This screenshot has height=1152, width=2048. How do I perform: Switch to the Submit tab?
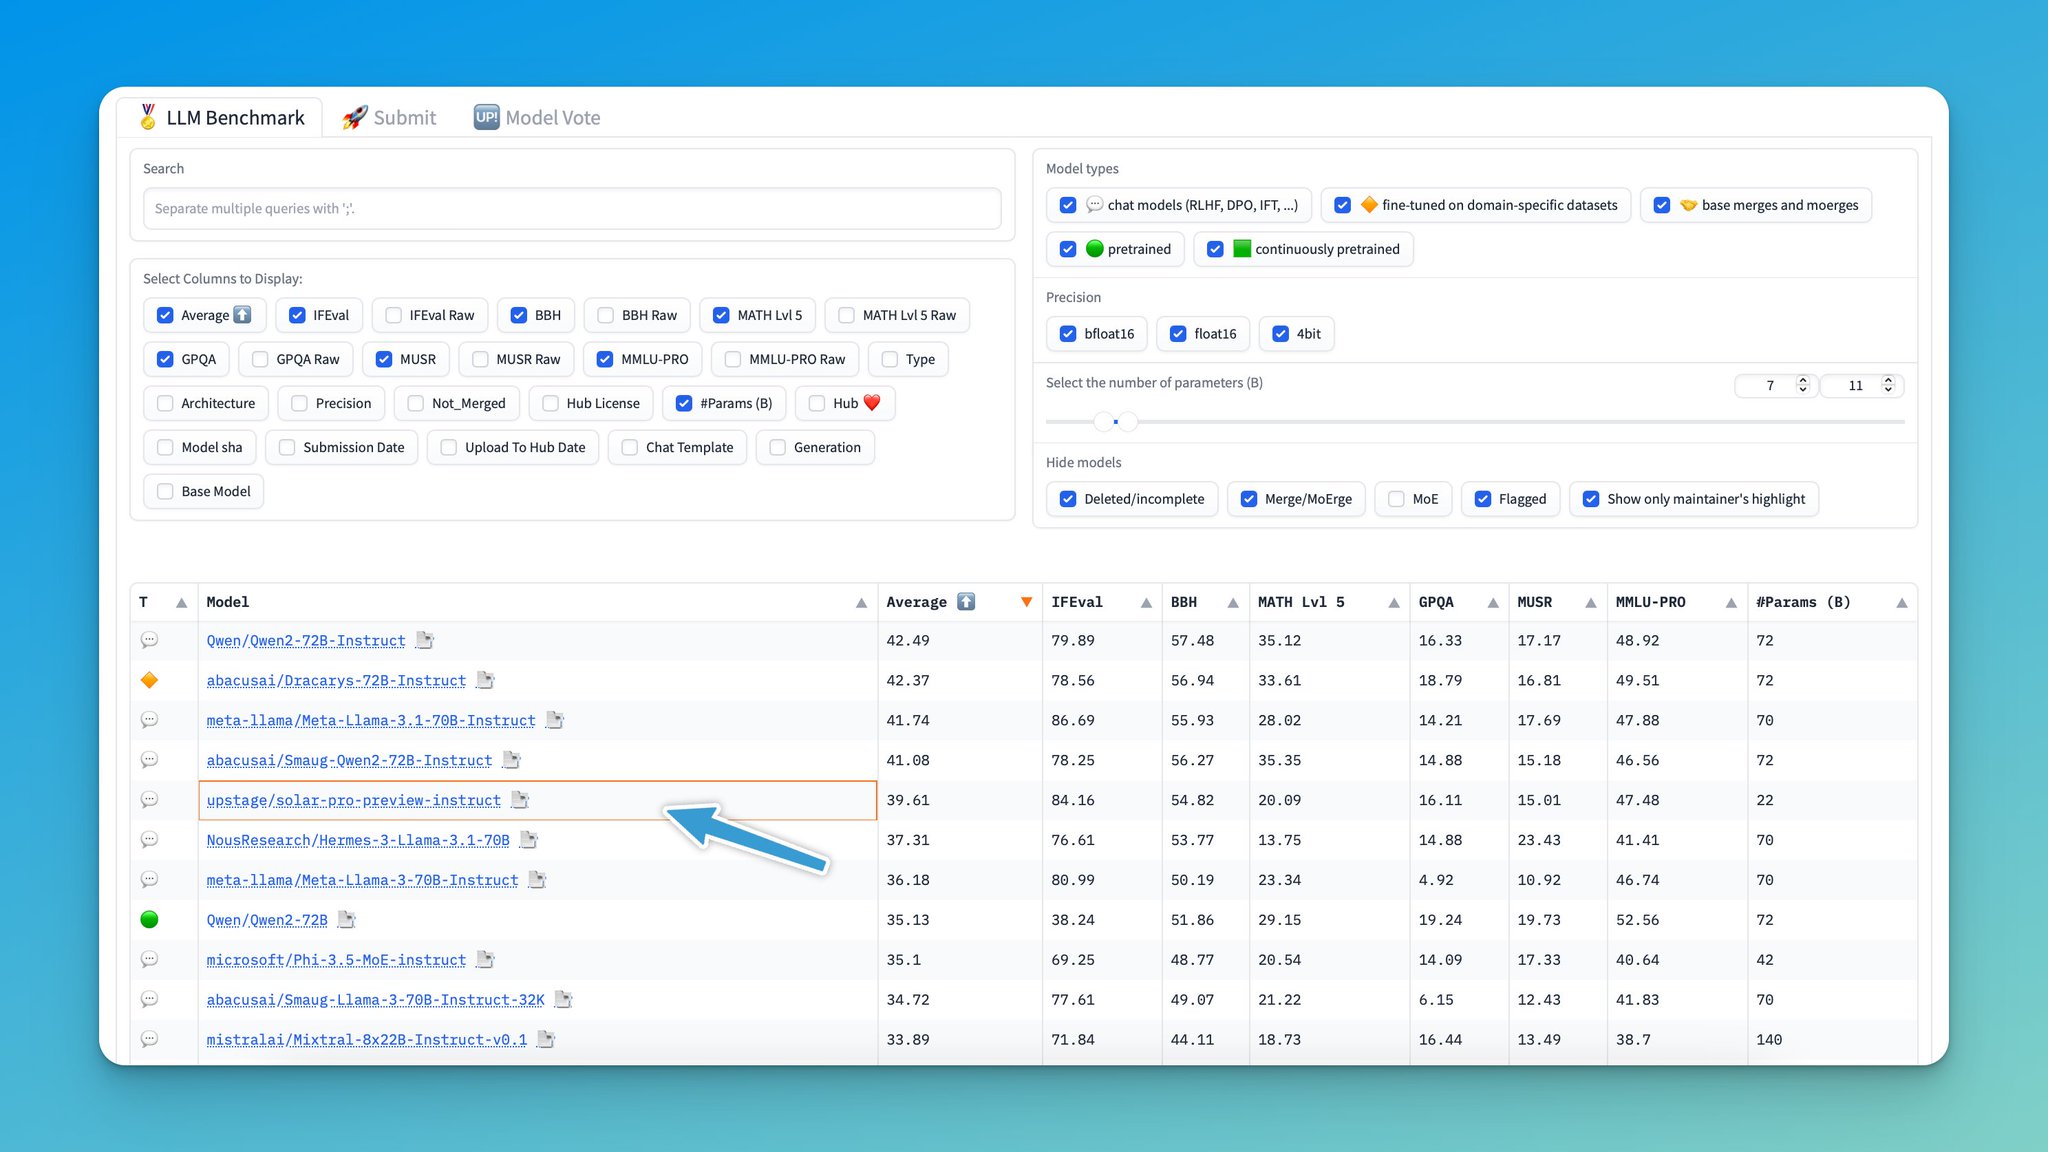click(x=389, y=117)
